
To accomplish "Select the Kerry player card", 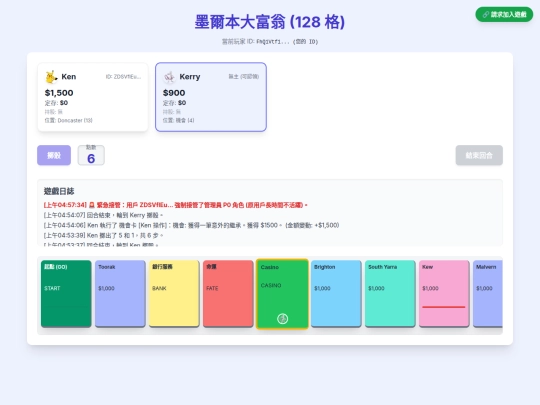I will (211, 97).
